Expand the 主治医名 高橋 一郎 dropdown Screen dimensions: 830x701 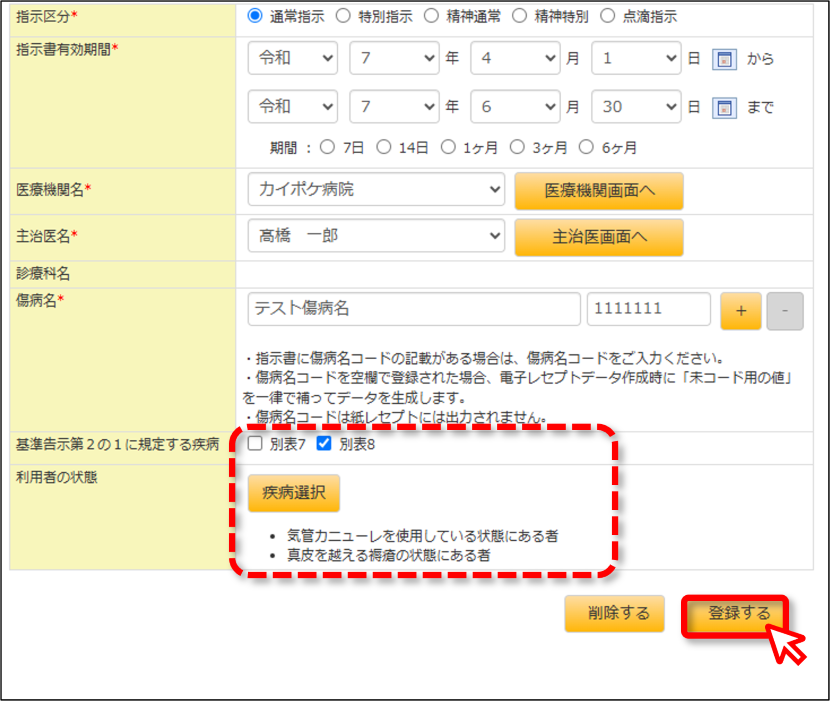coord(376,236)
